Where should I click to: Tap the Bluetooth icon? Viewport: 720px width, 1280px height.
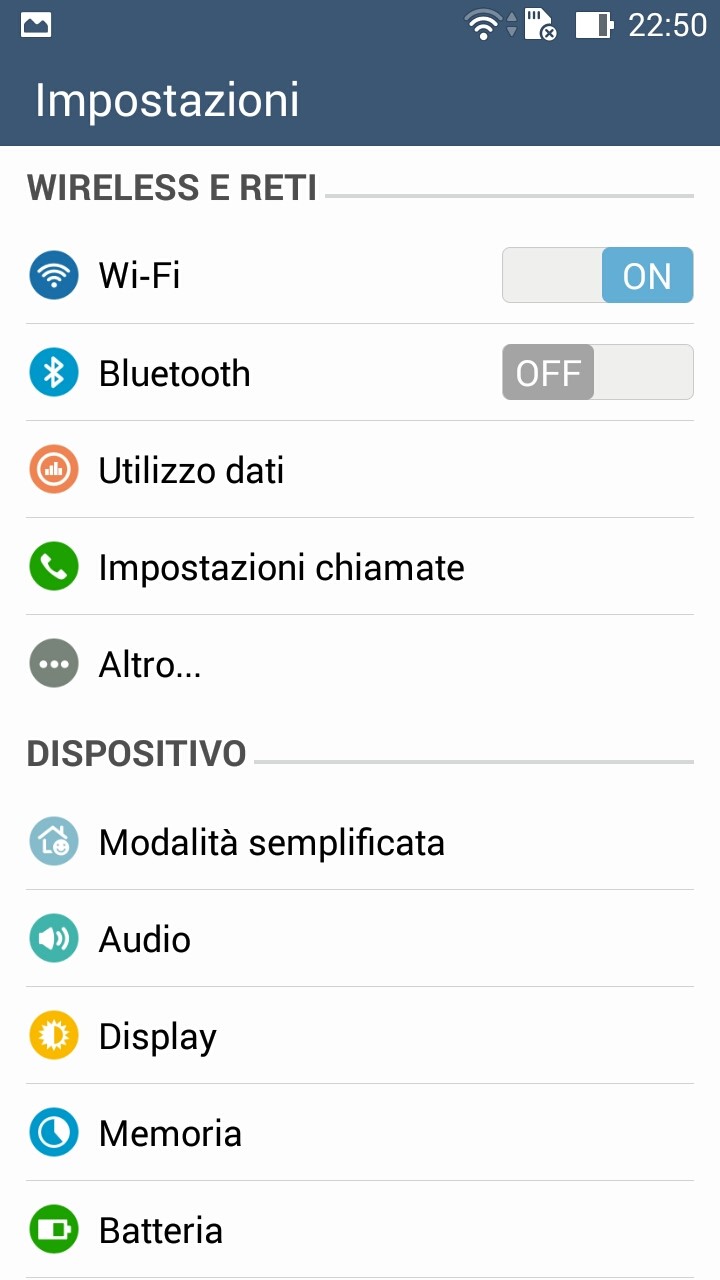pos(54,373)
